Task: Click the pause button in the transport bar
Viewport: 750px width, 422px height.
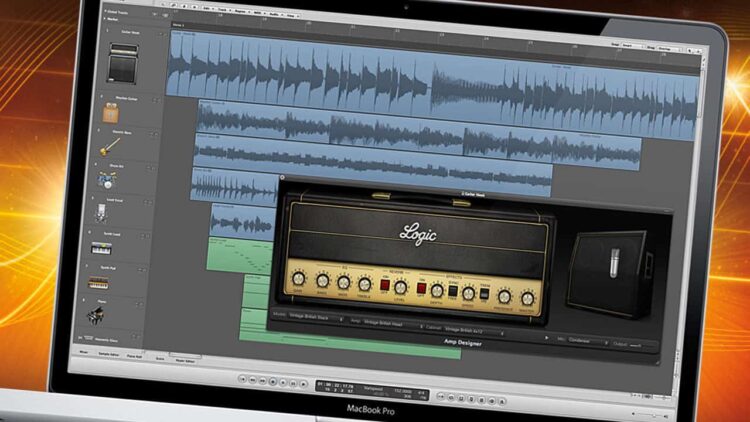Action: 293,383
